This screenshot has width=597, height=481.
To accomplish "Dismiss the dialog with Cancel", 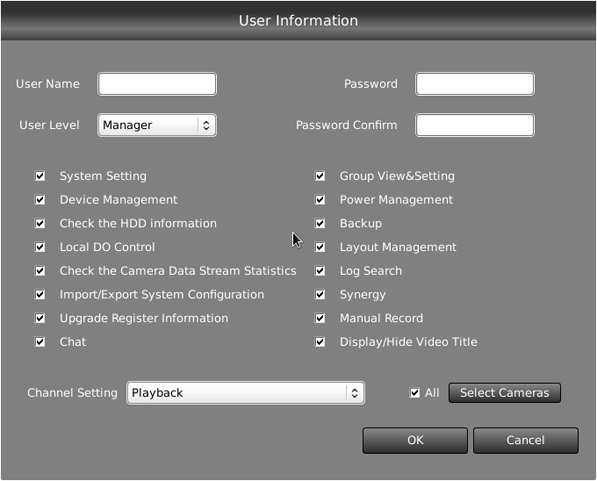I will pyautogui.click(x=526, y=440).
